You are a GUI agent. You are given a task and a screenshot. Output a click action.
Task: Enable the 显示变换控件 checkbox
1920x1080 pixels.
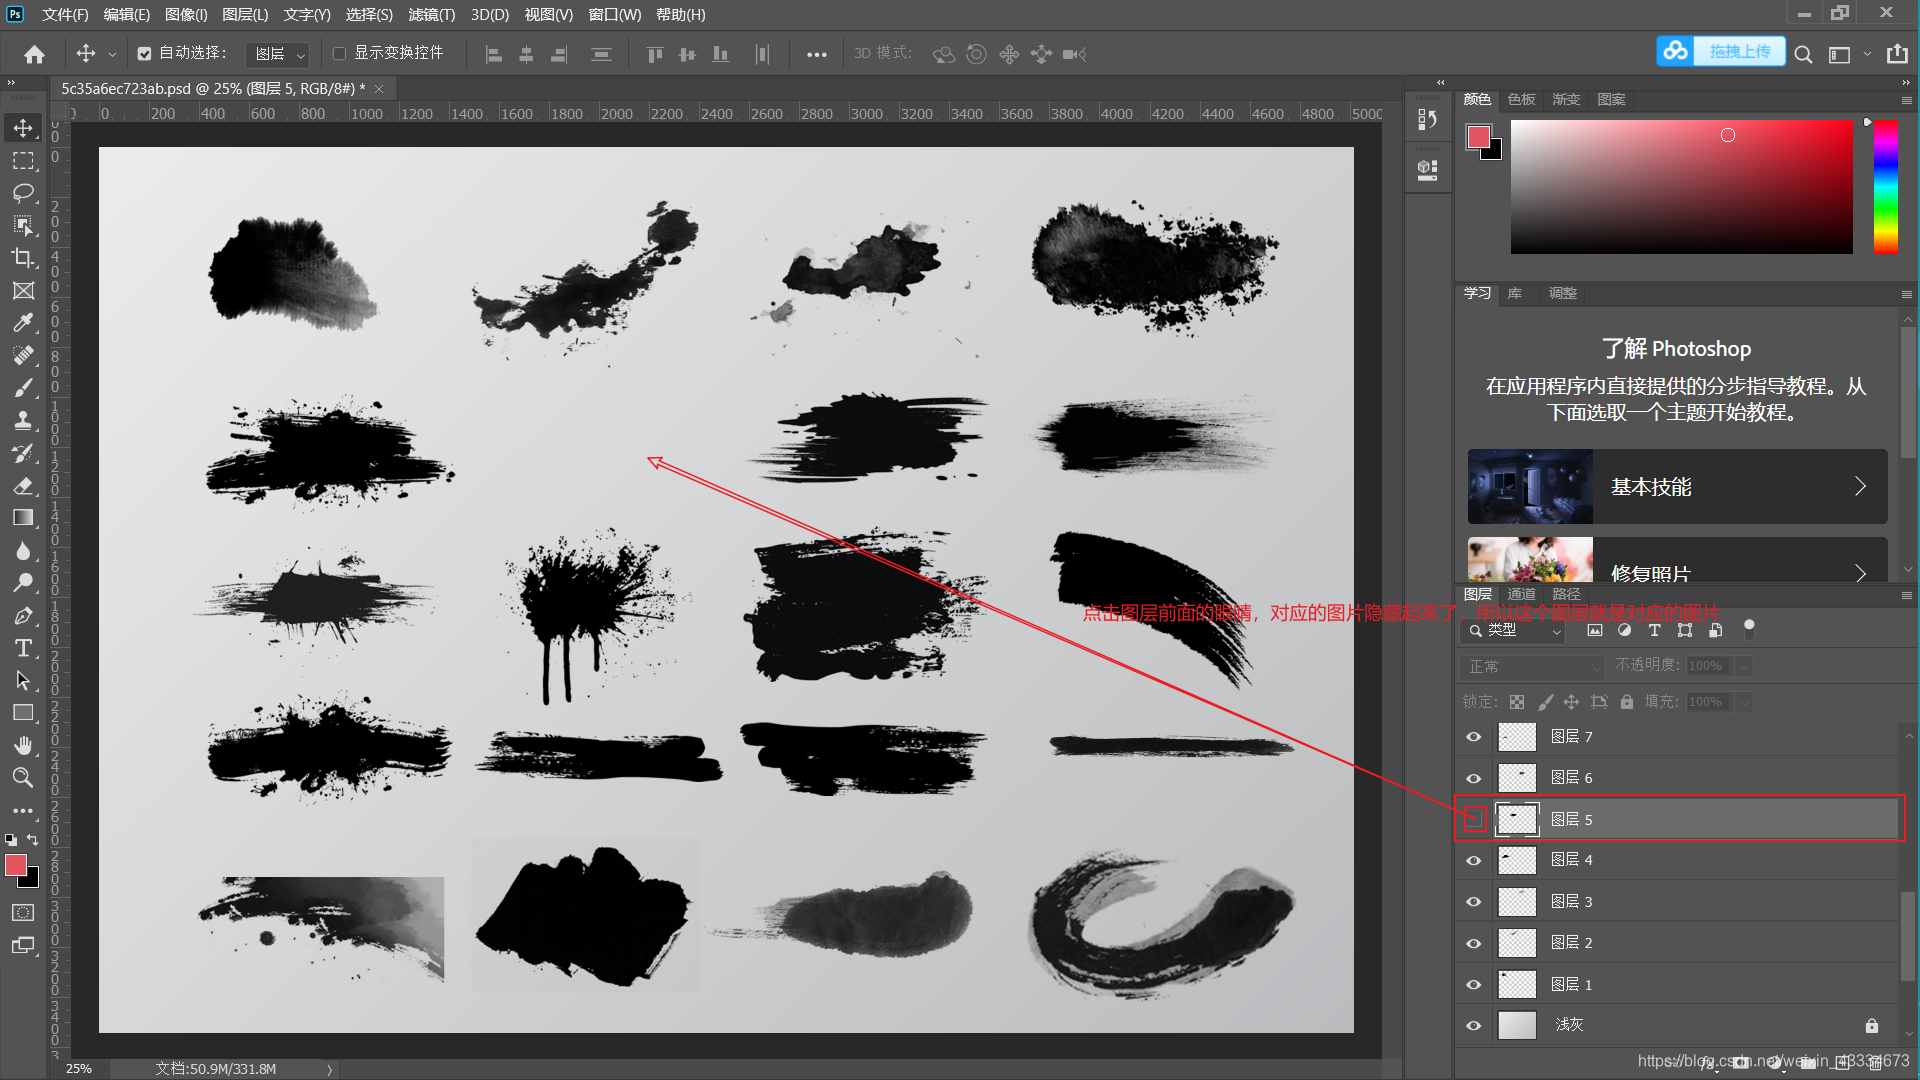coord(340,54)
